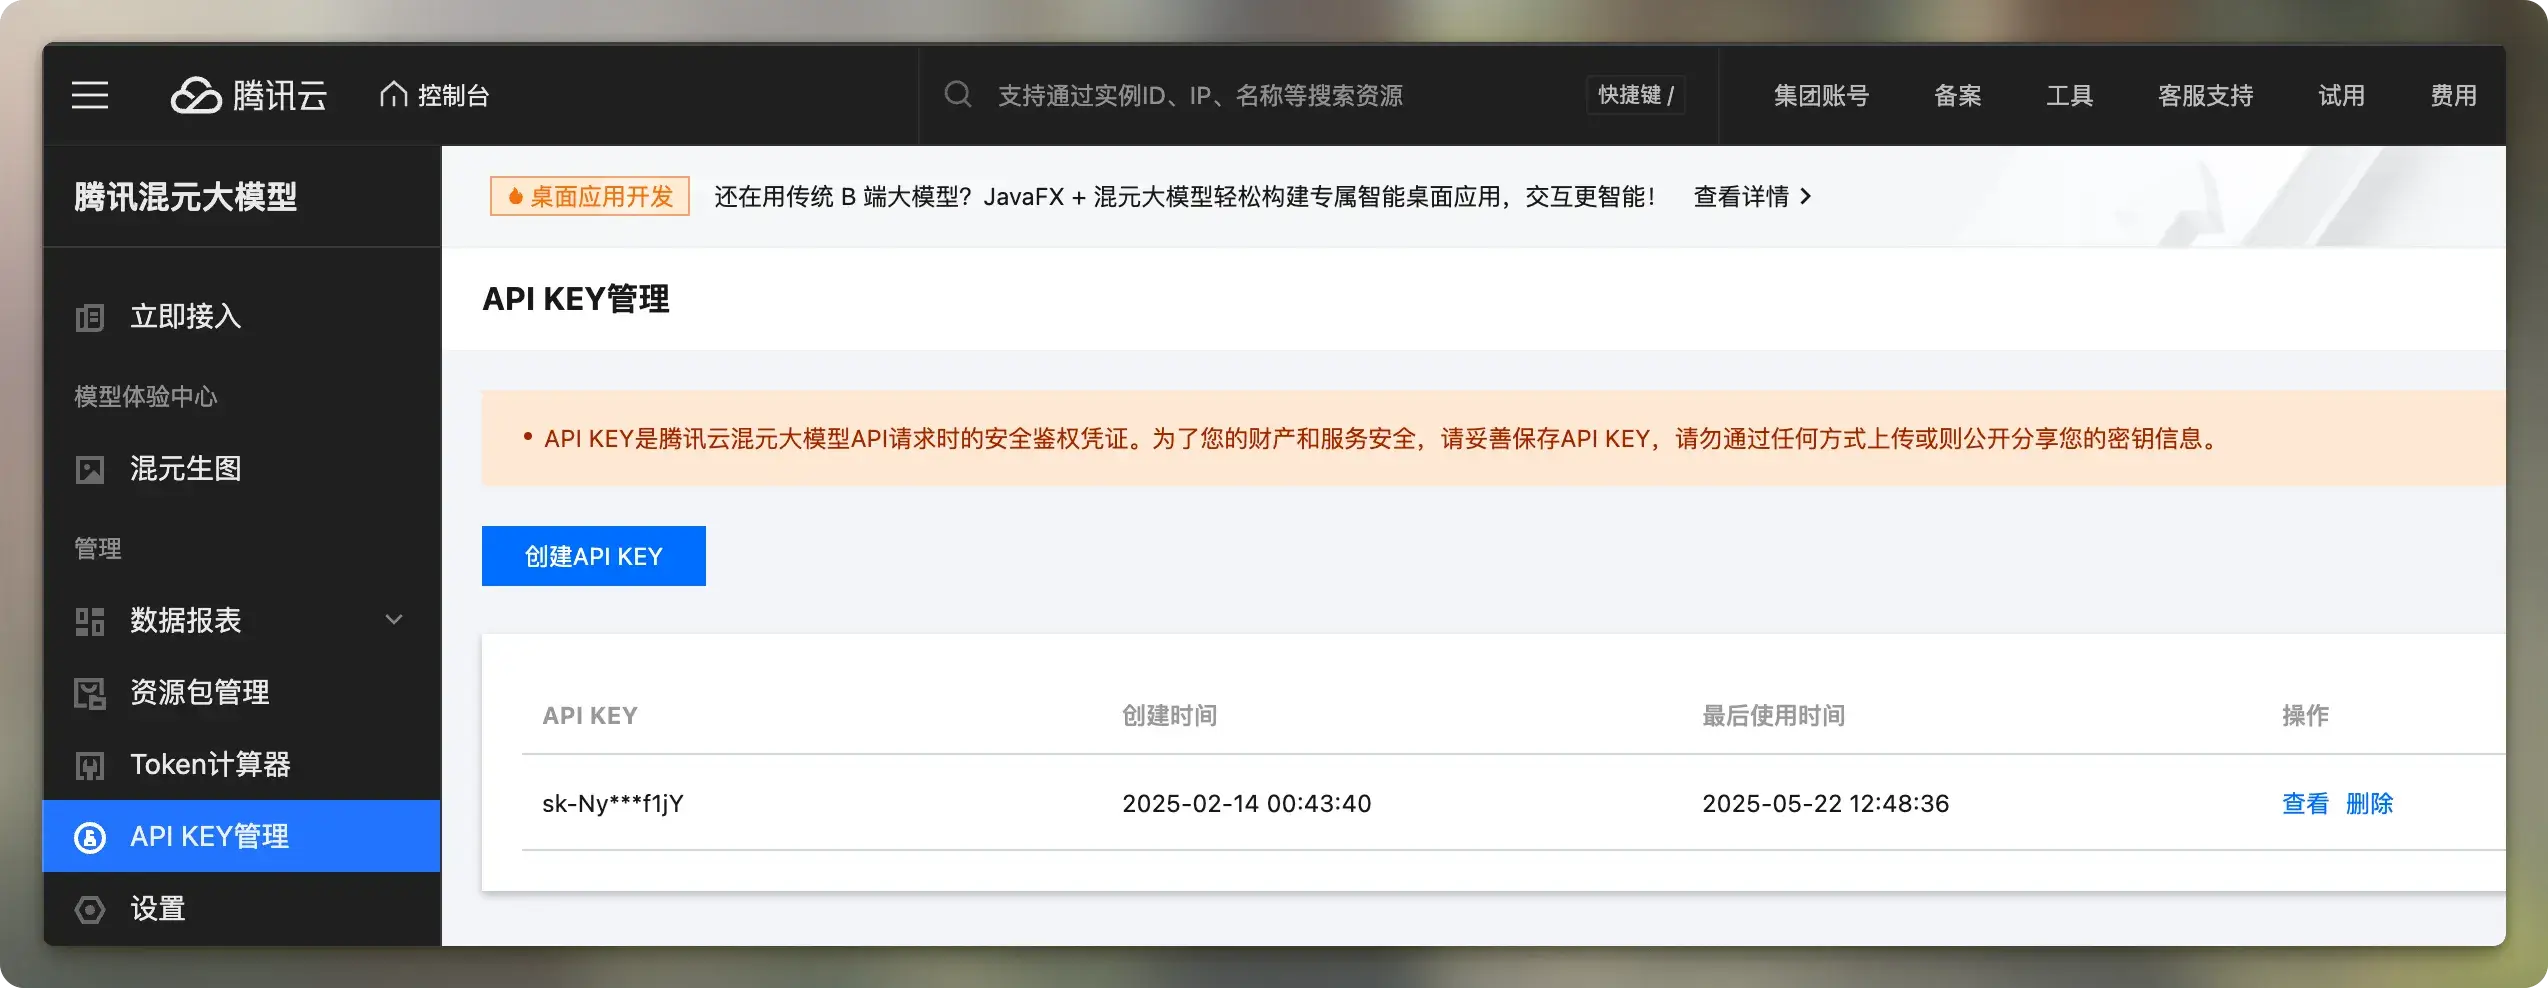This screenshot has width=2548, height=988.
Task: Click the 混元生图 image icon
Action: tap(90, 469)
